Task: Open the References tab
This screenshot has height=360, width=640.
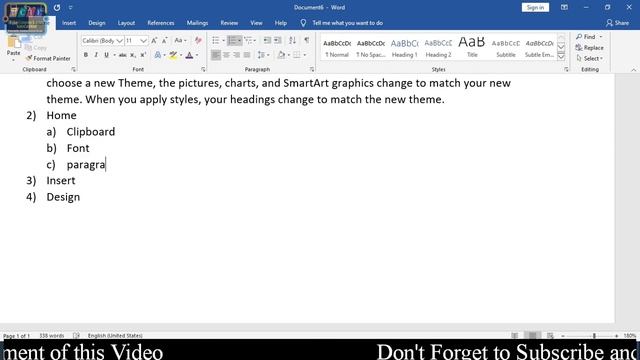Action: (x=161, y=23)
